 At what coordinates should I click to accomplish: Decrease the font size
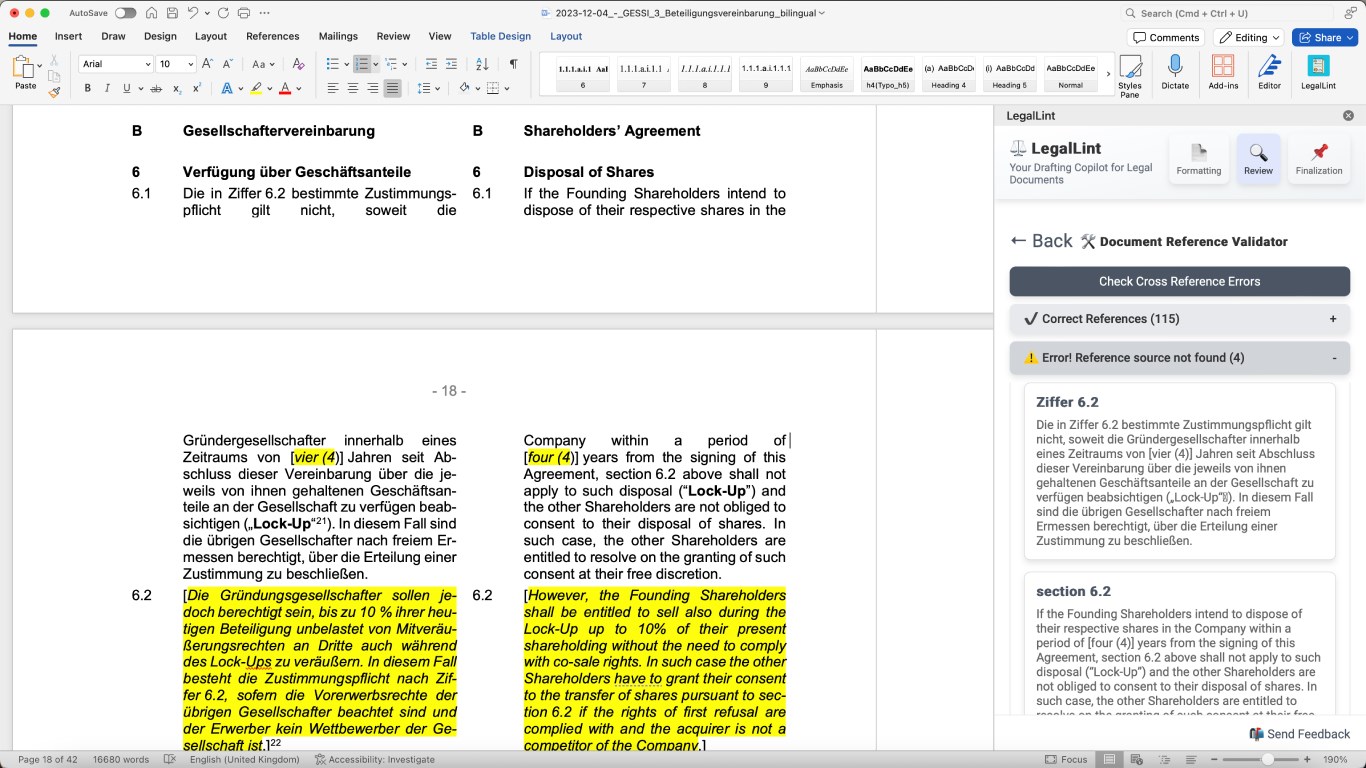228,64
